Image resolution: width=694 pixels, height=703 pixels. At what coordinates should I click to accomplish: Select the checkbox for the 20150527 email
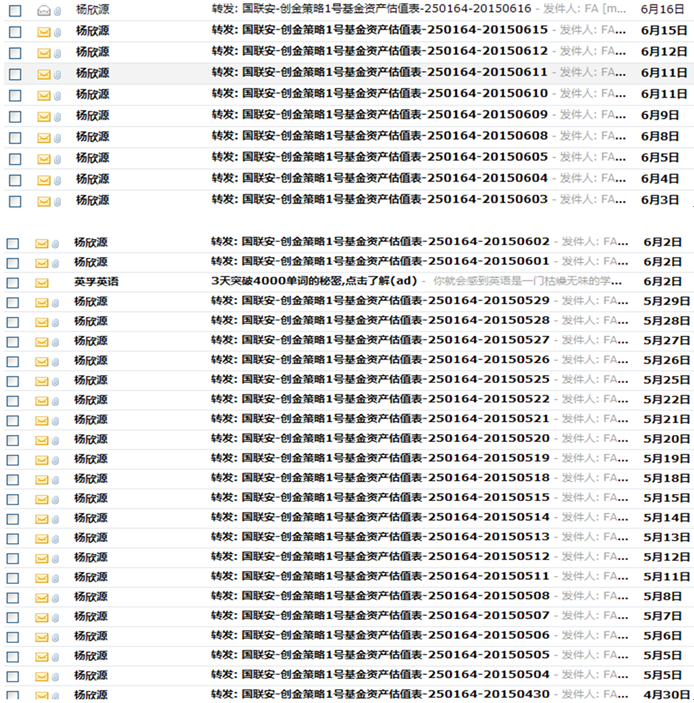point(14,341)
